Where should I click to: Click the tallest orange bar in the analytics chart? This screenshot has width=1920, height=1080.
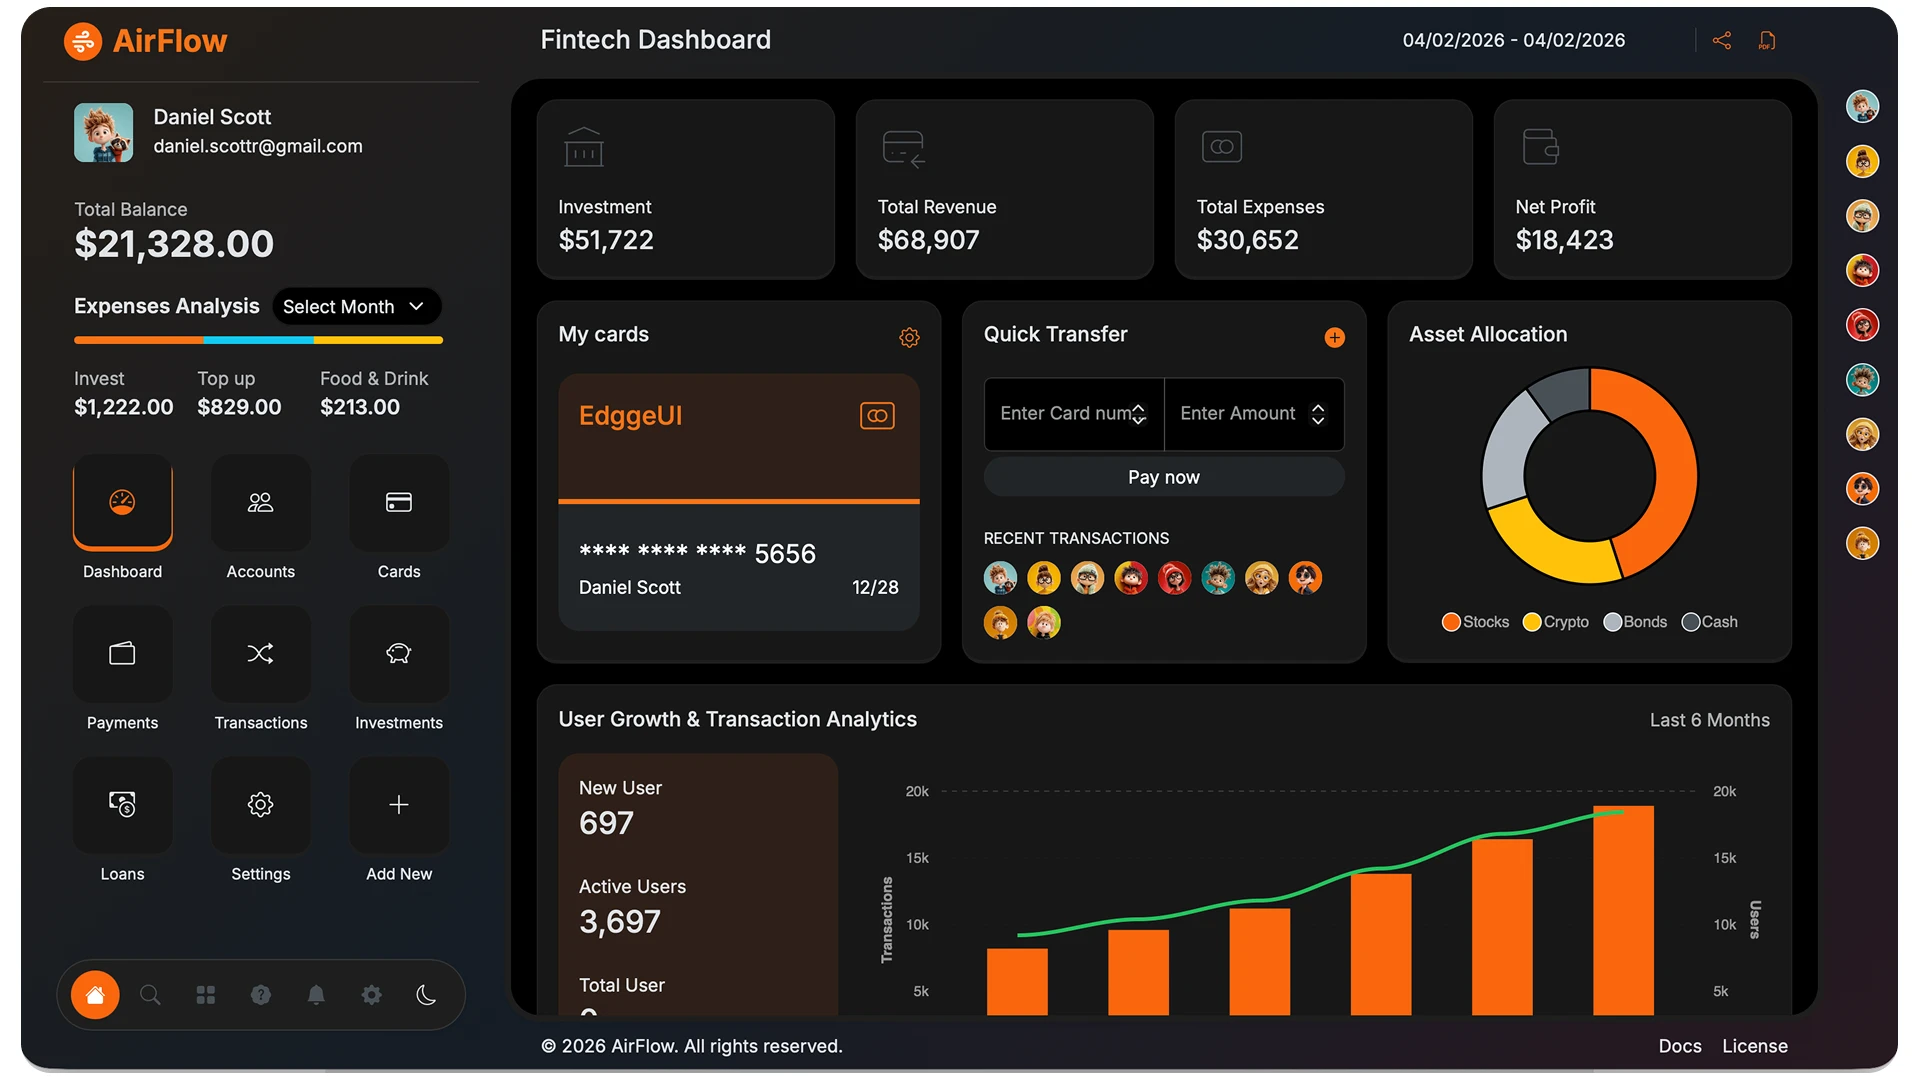pos(1623,910)
